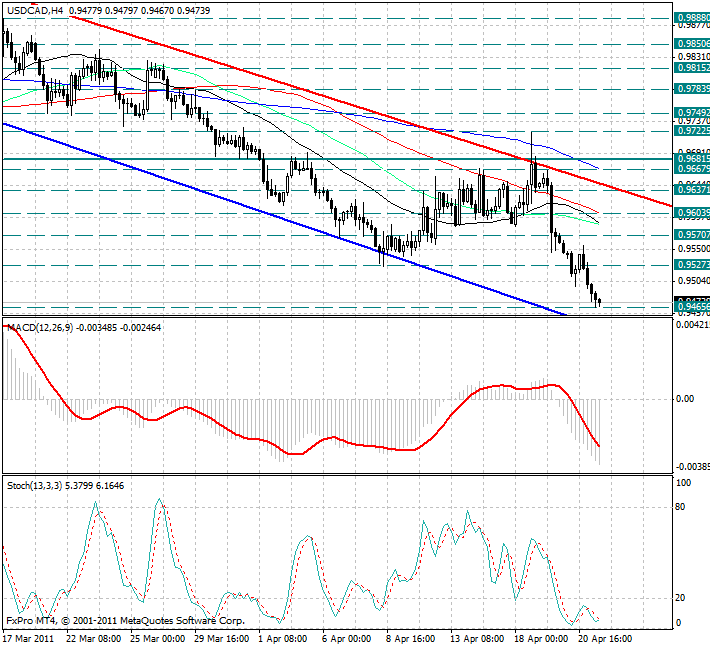Screen dimensions: 710x646
Task: Click the 0.9637 price level tag
Action: click(691, 189)
